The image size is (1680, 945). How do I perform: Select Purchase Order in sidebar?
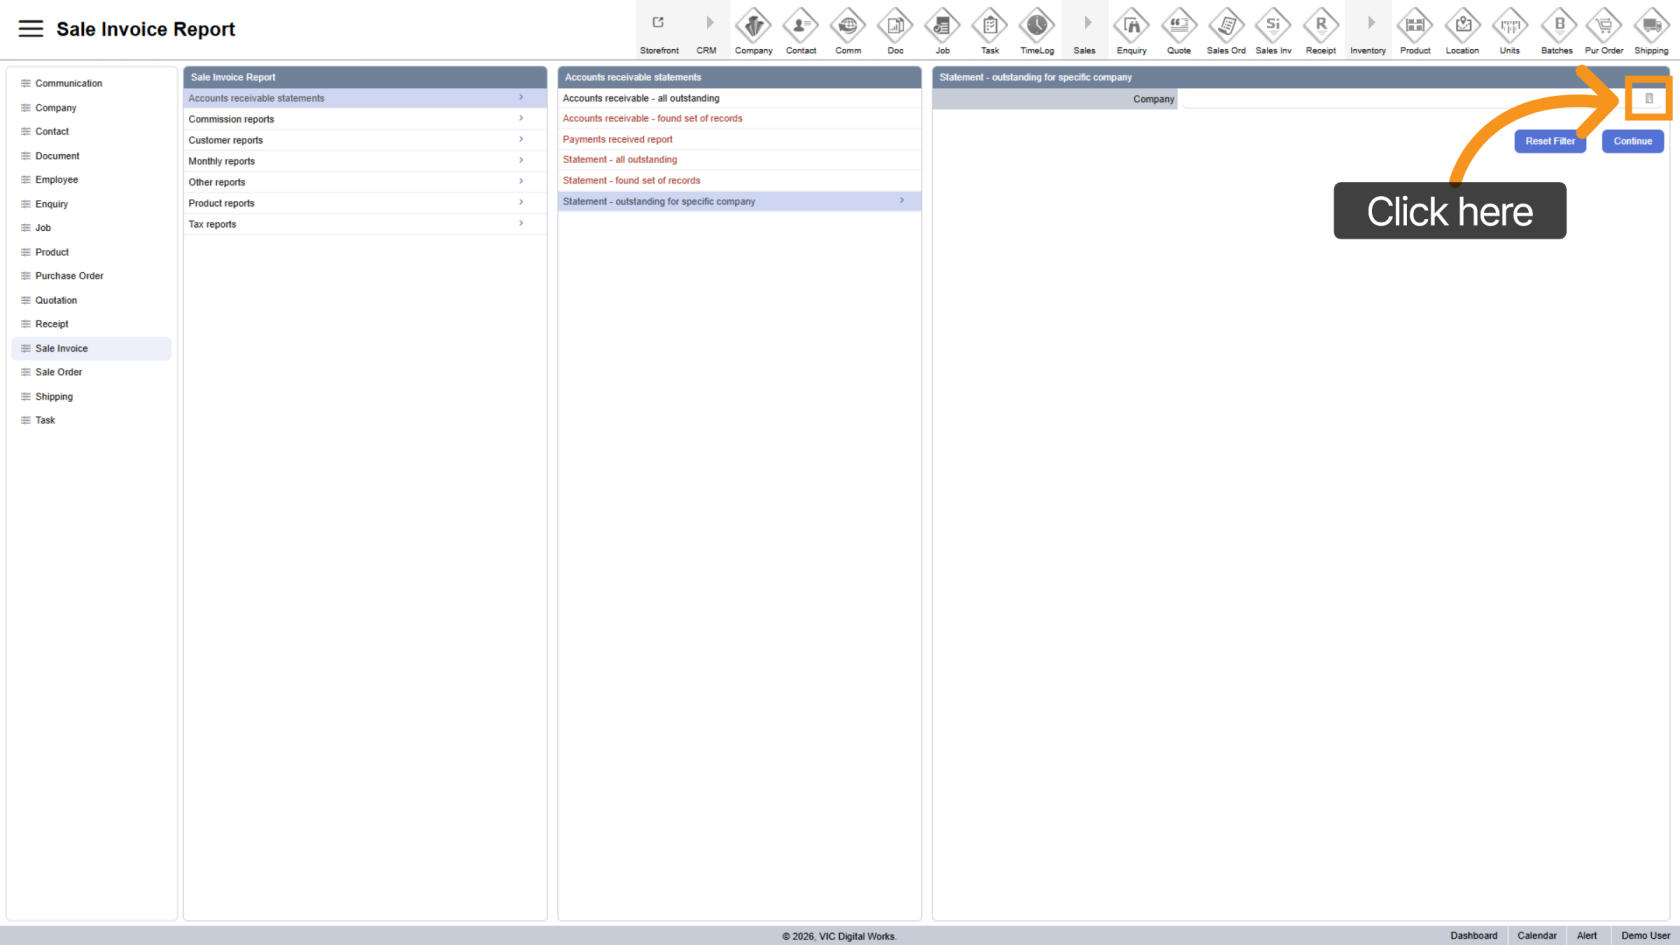pos(69,276)
